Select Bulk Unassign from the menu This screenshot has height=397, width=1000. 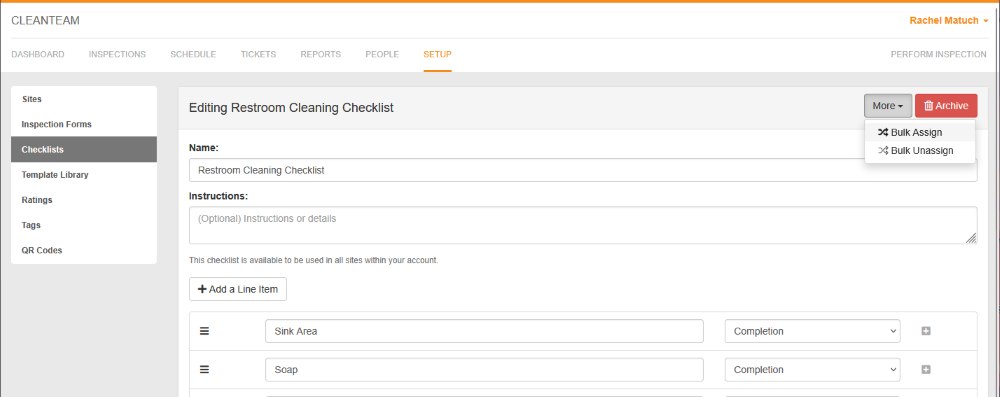[920, 151]
